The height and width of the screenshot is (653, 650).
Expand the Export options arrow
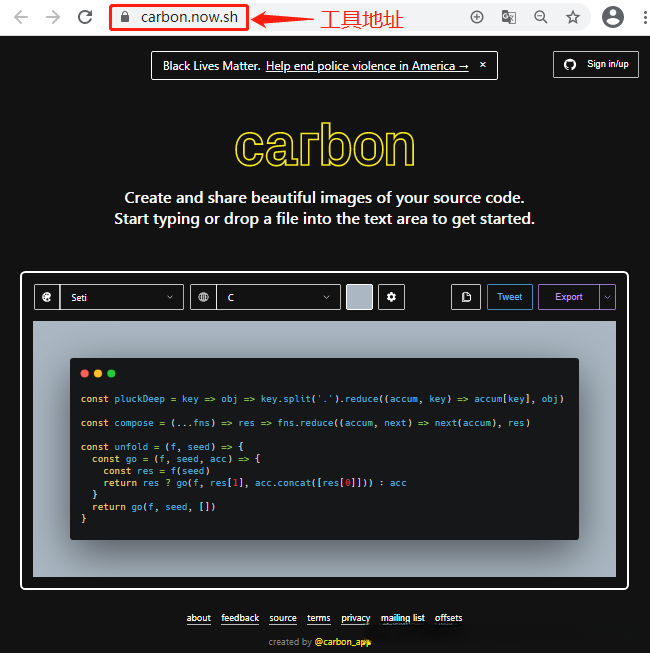608,297
